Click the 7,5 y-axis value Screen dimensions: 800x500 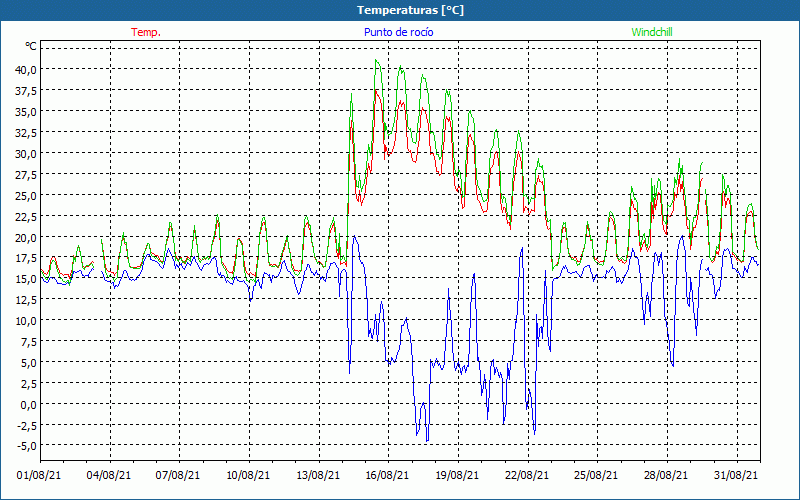point(28,341)
